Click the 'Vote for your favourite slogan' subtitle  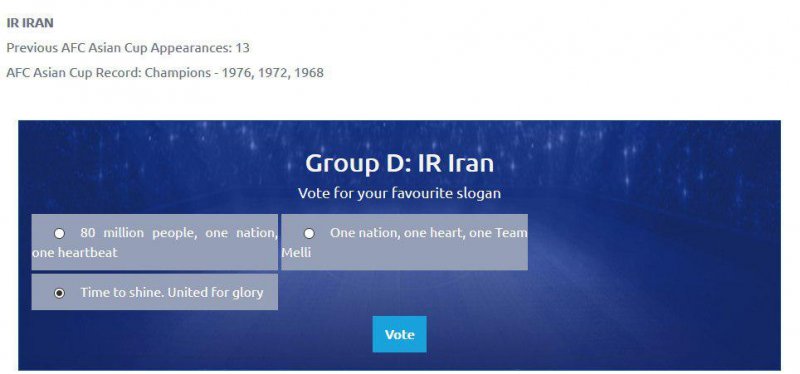coord(399,193)
